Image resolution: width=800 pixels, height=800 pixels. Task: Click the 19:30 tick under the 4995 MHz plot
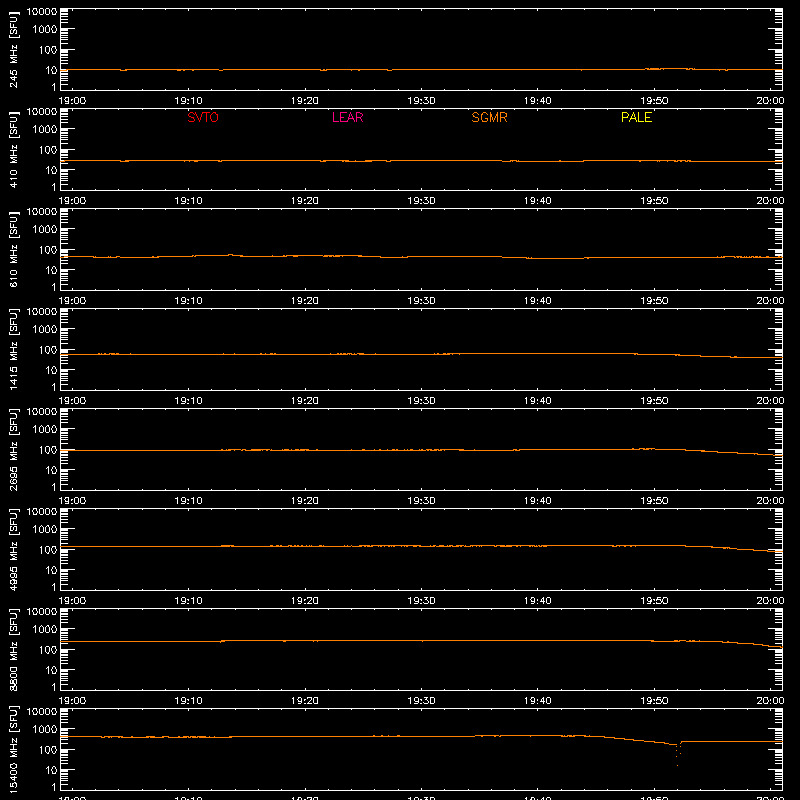(421, 601)
